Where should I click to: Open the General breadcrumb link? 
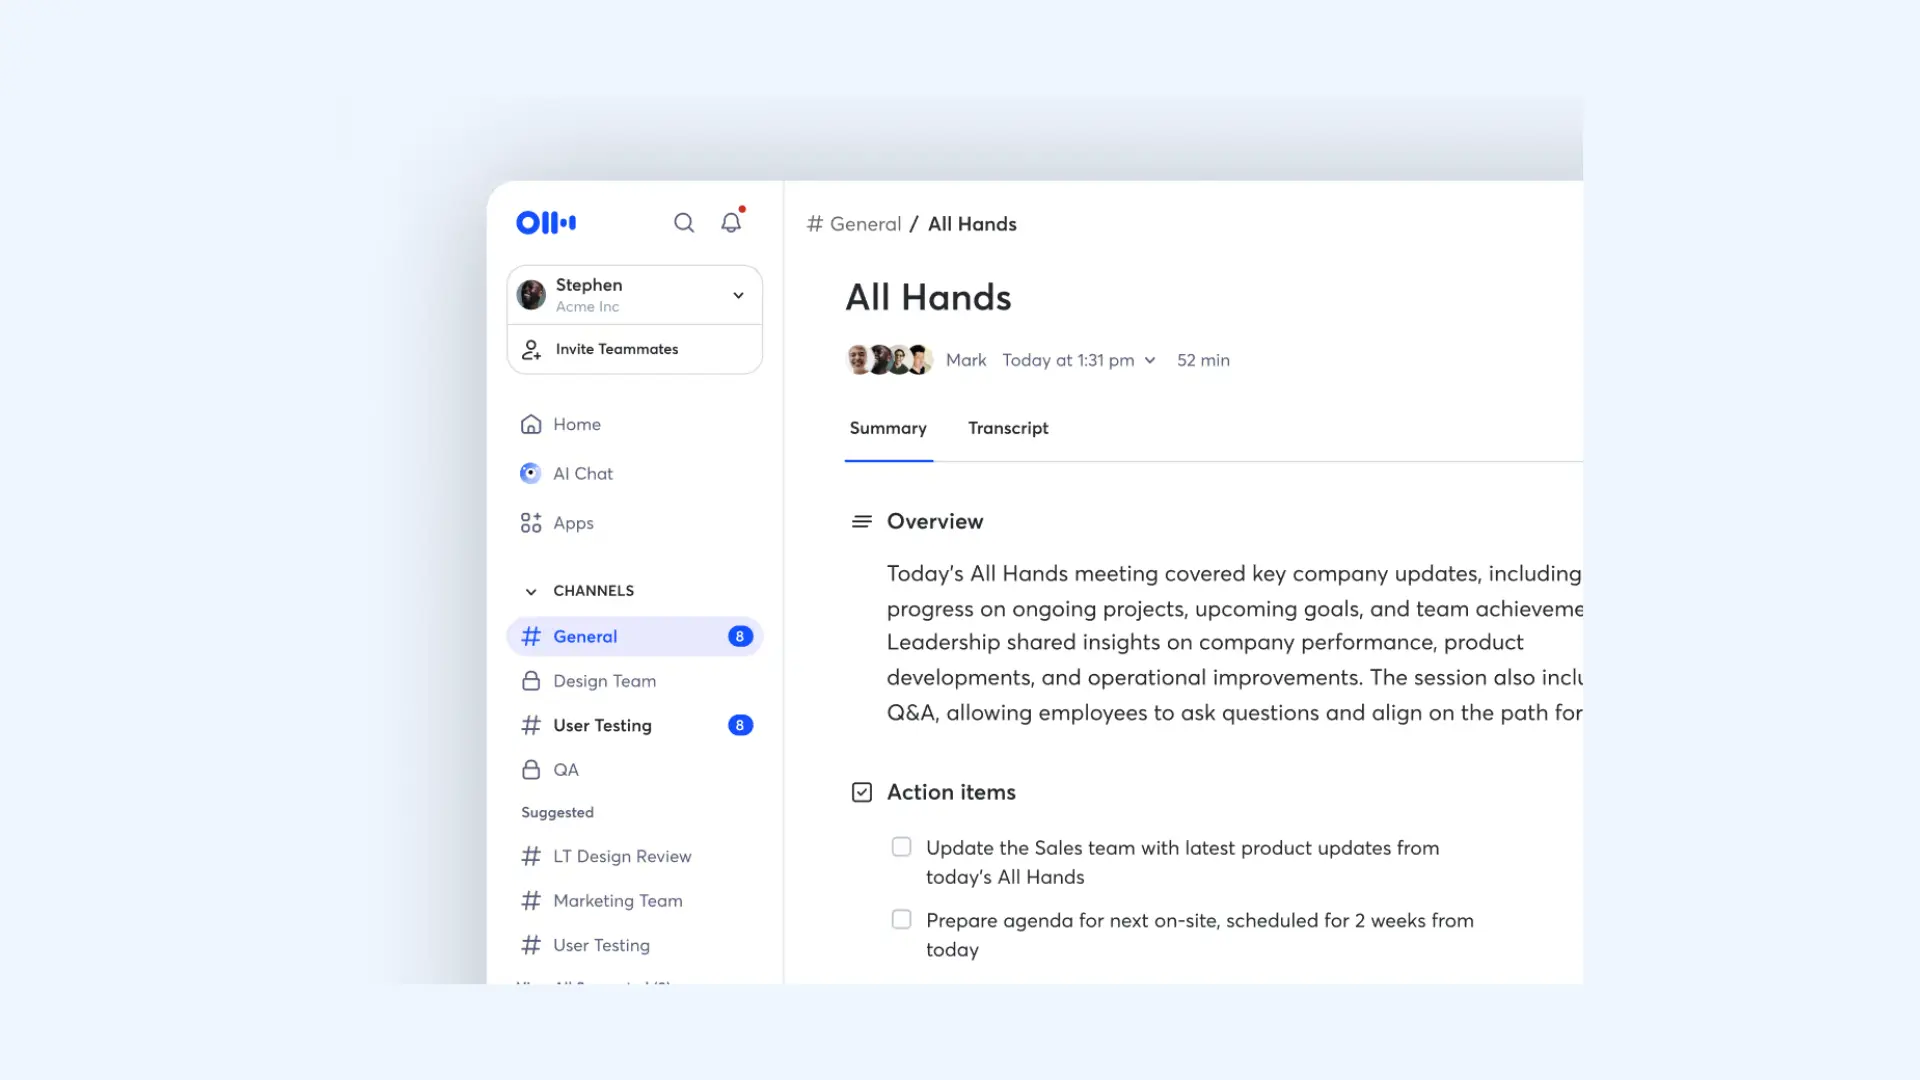pos(864,224)
